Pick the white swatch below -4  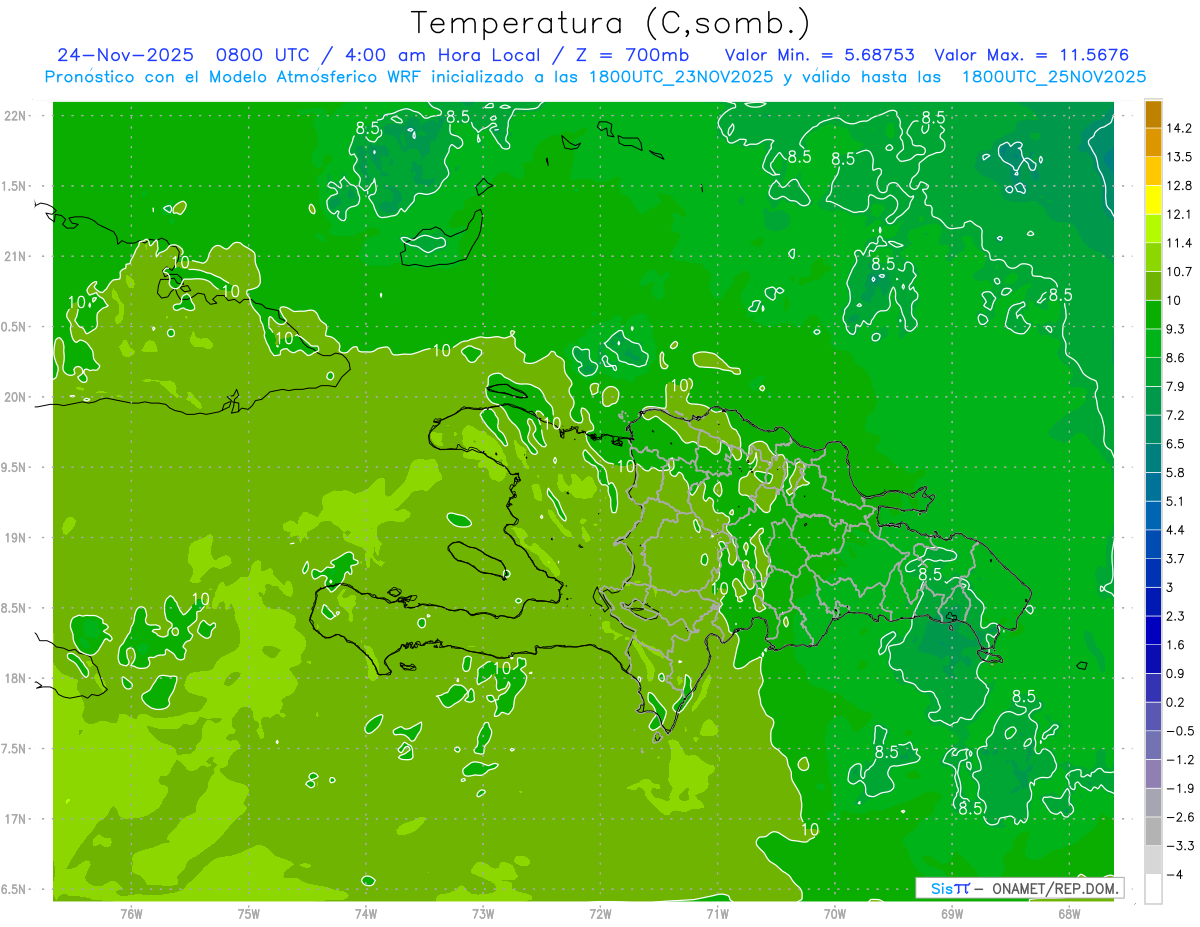1153,888
